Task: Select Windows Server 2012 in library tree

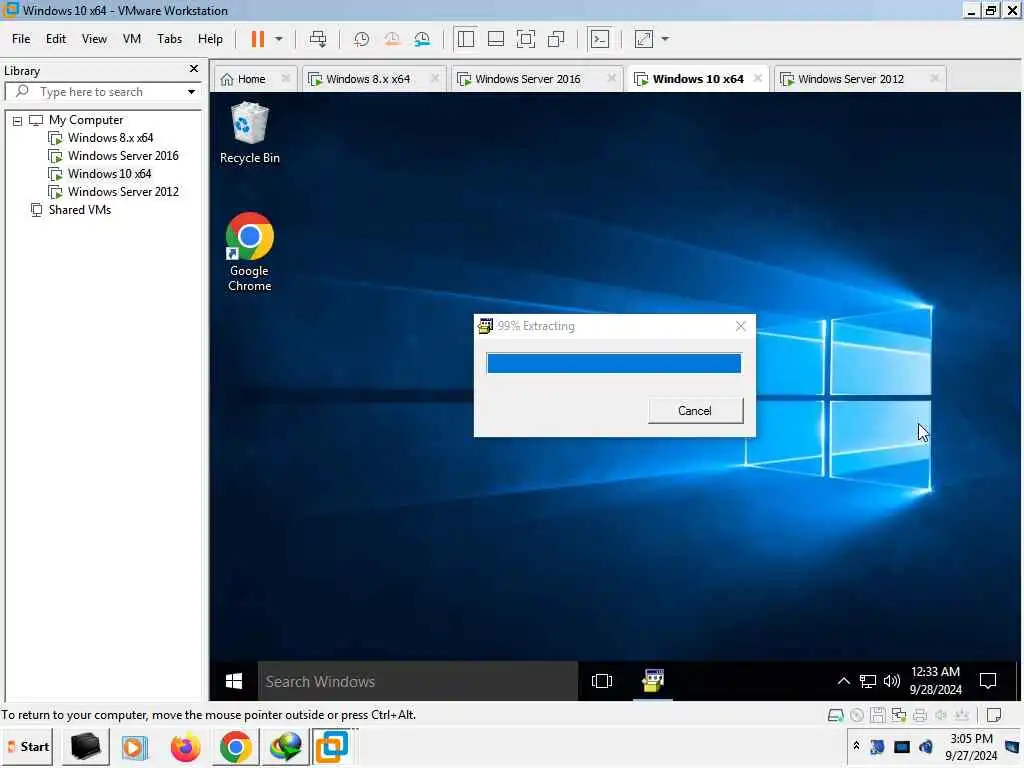Action: coord(123,192)
